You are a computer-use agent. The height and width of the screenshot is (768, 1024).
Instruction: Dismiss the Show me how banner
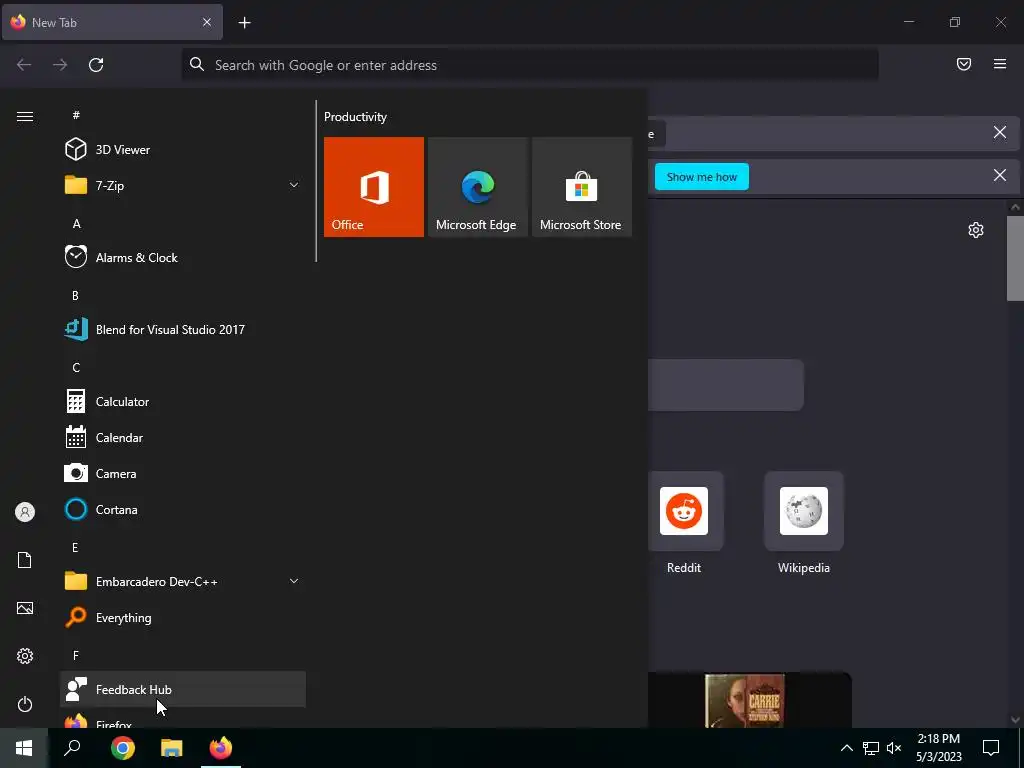(x=1000, y=175)
